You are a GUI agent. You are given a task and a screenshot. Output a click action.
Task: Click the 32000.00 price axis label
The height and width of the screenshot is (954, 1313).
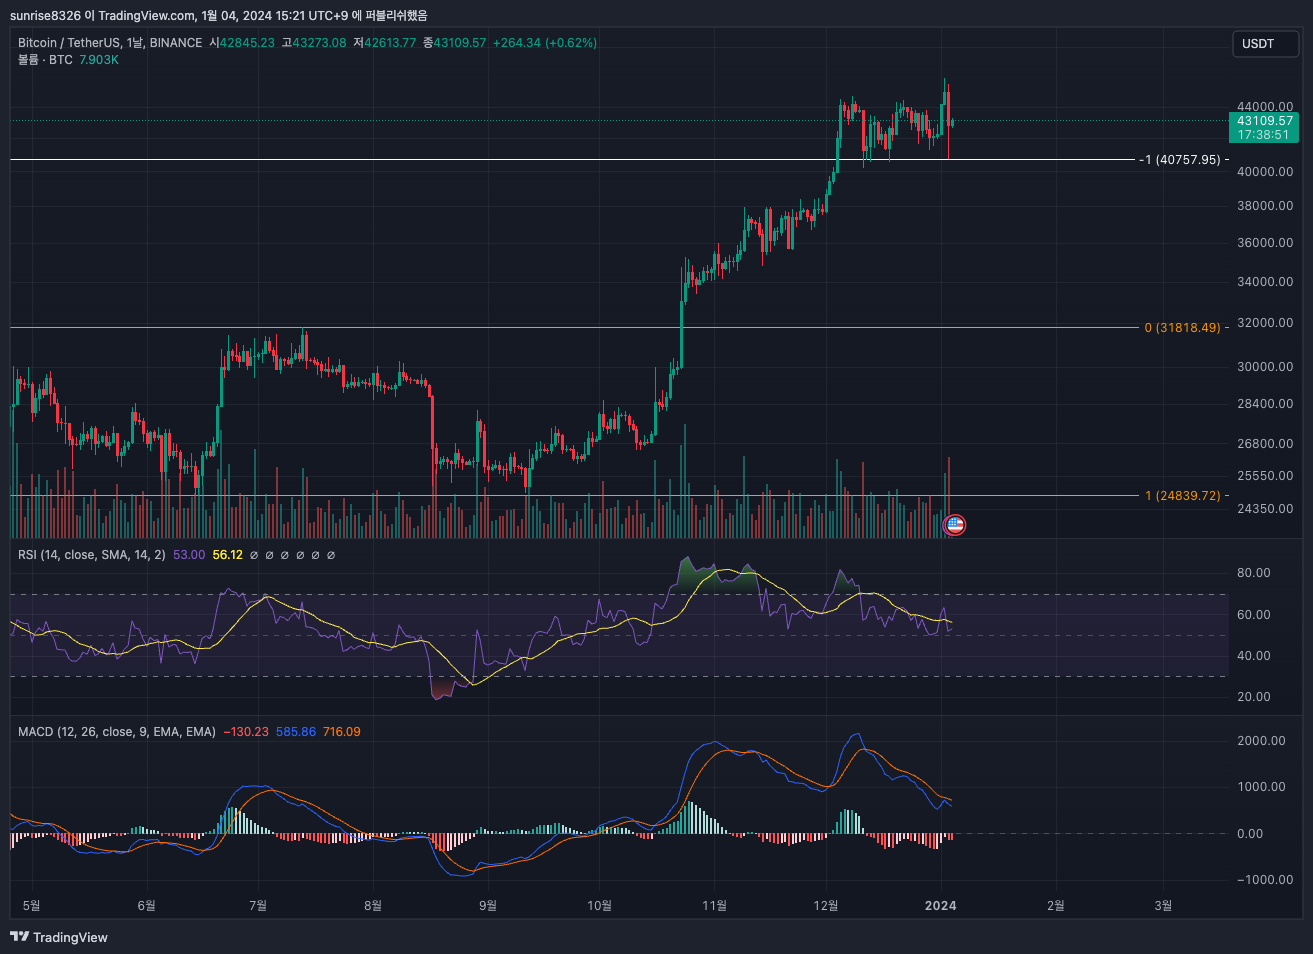coord(1265,323)
